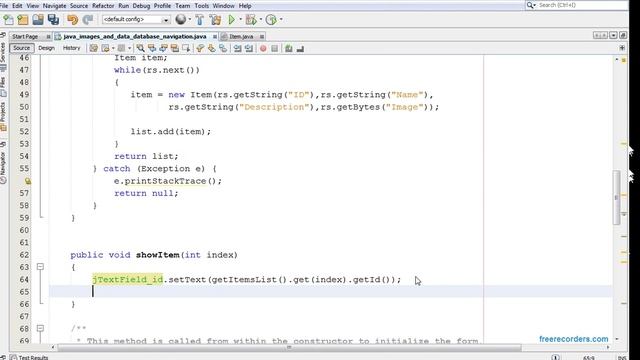The width and height of the screenshot is (640, 360).
Task: Open the Refactor menu
Action: point(103,6)
